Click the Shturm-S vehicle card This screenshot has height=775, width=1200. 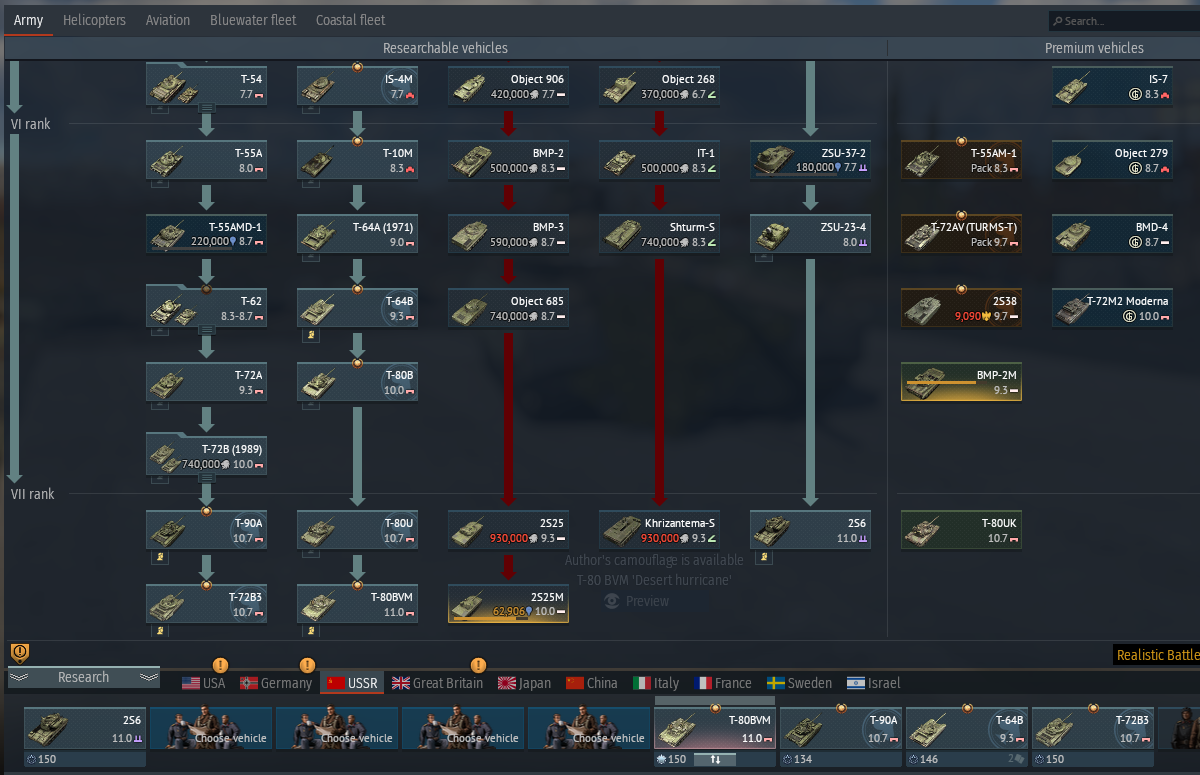click(660, 234)
